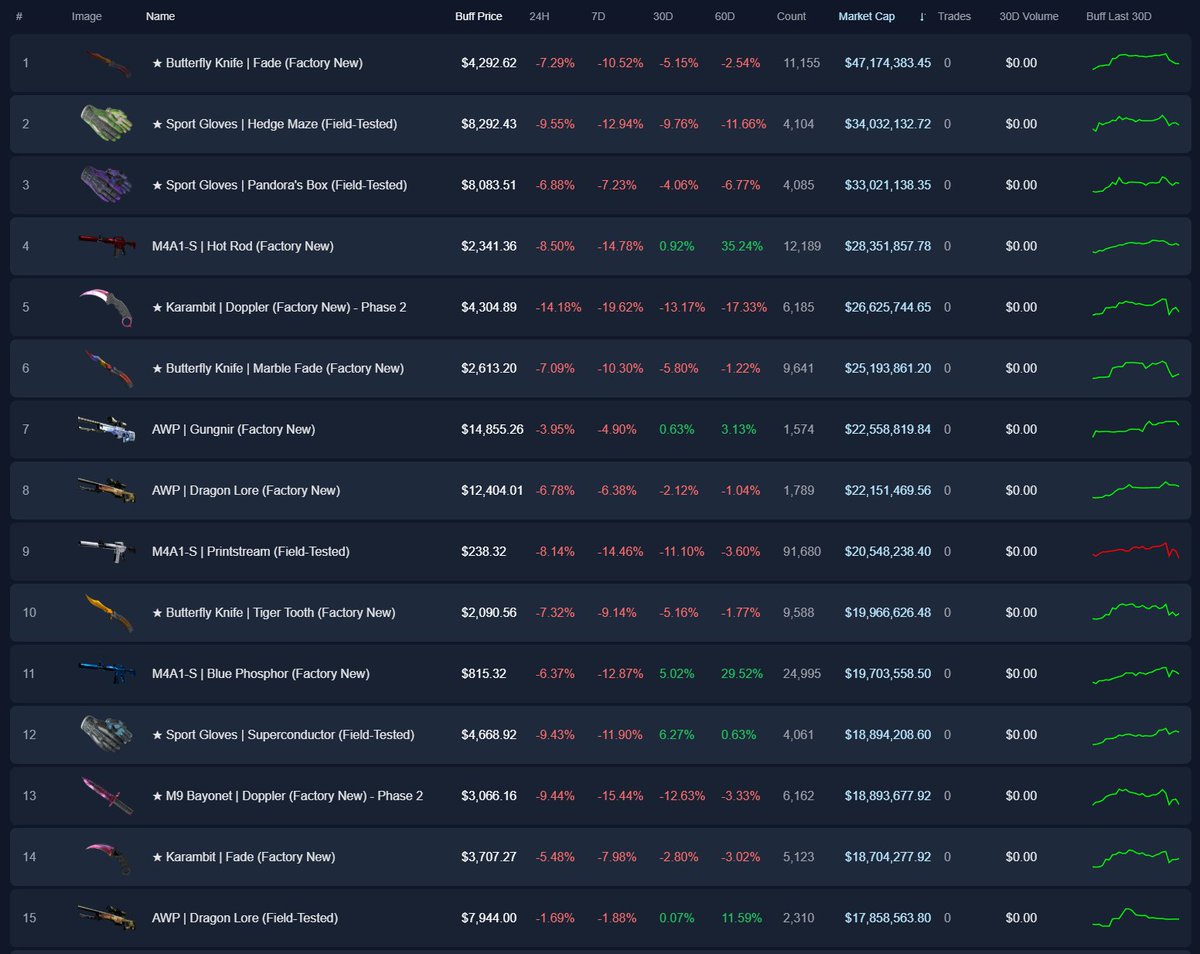Open AWP Gungnir item image
1200x954 pixels.
coord(106,429)
